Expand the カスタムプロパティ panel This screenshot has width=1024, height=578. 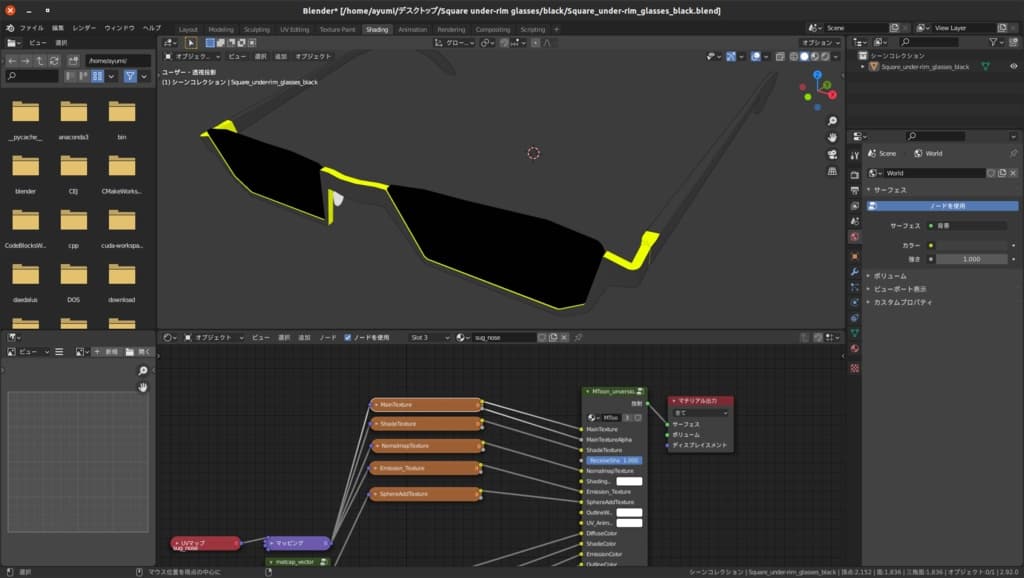click(x=902, y=302)
